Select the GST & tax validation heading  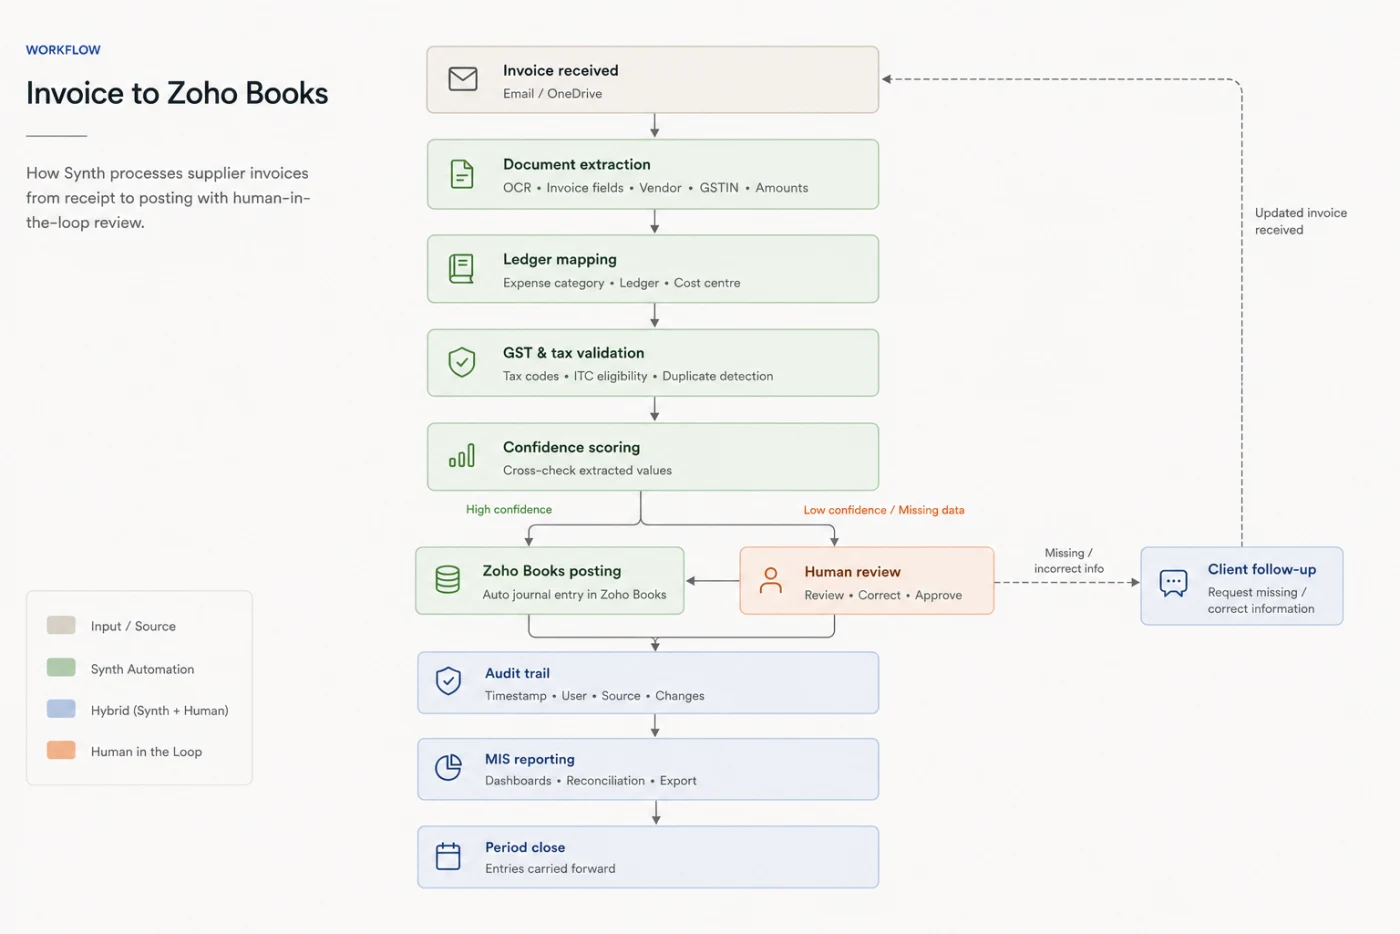coord(573,353)
